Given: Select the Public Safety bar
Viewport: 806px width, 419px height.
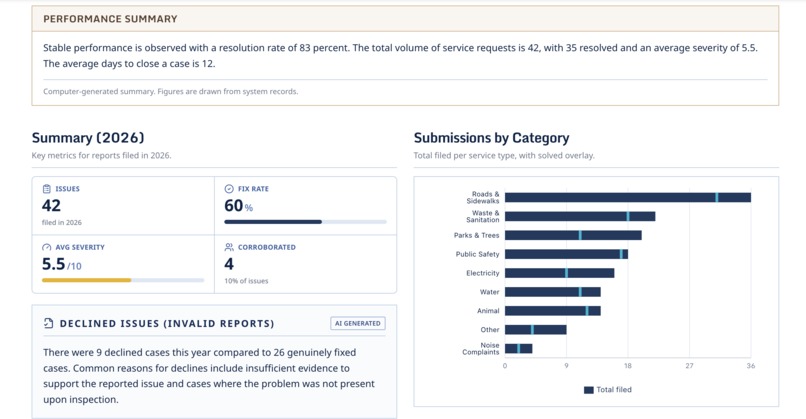Looking at the screenshot, I should (566, 254).
